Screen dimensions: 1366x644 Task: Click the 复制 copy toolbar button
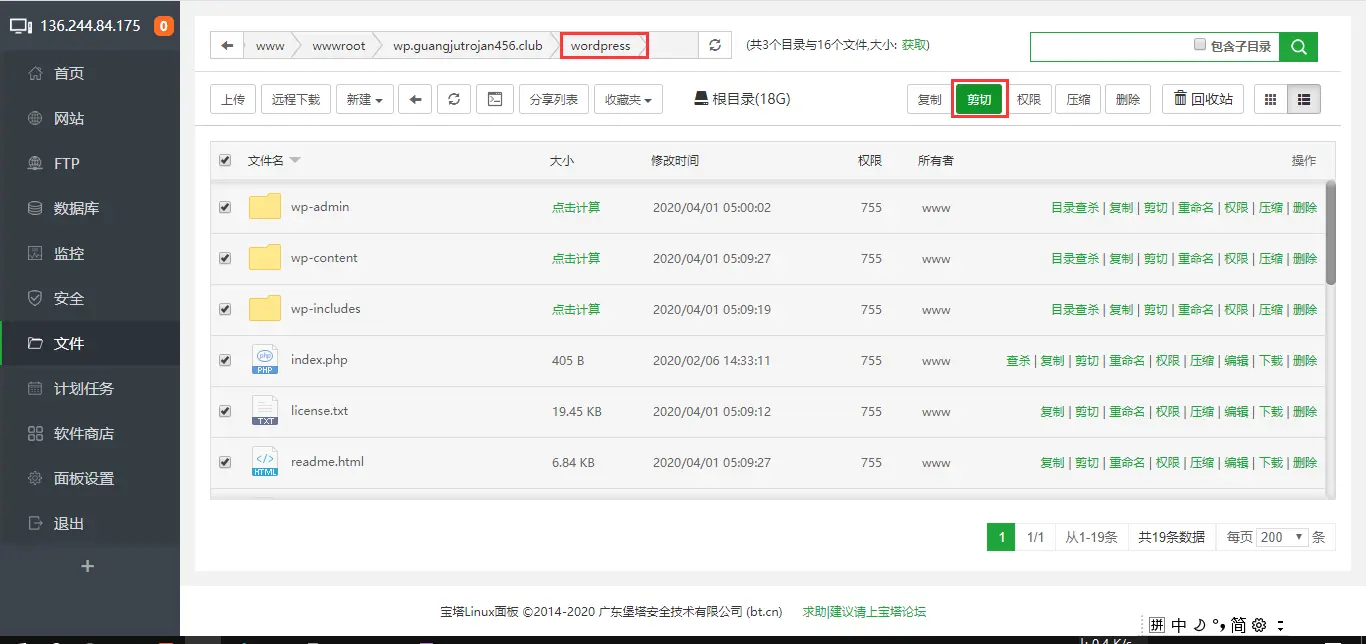pyautogui.click(x=930, y=99)
